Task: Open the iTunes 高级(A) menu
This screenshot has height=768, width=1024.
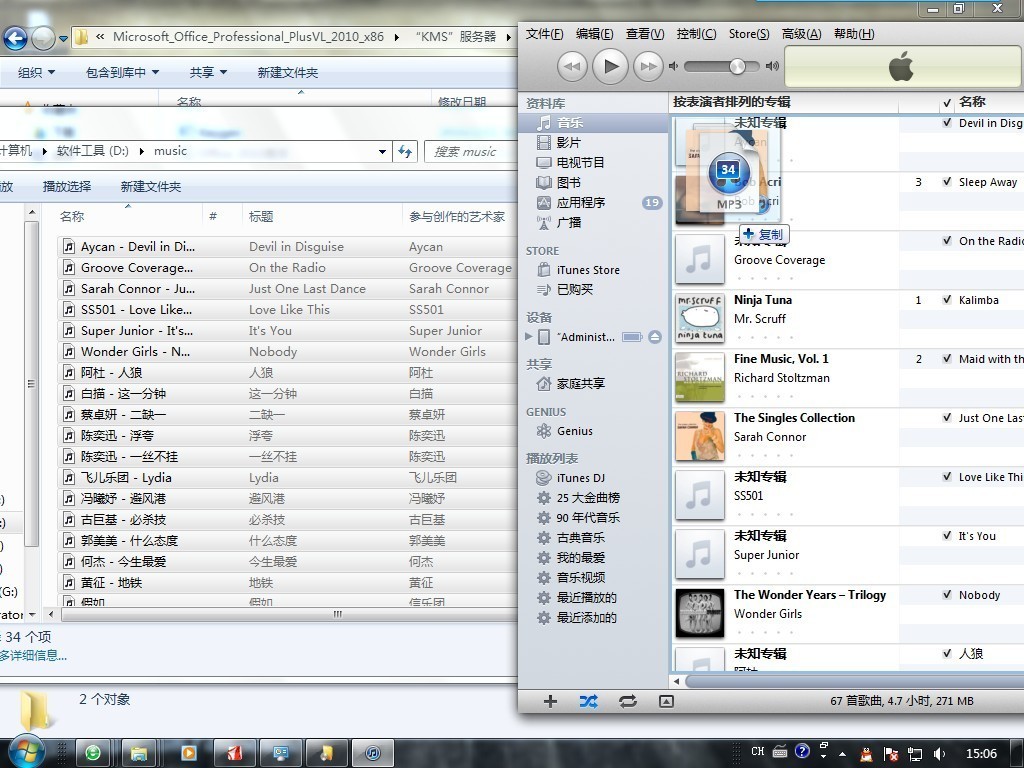Action: point(801,34)
